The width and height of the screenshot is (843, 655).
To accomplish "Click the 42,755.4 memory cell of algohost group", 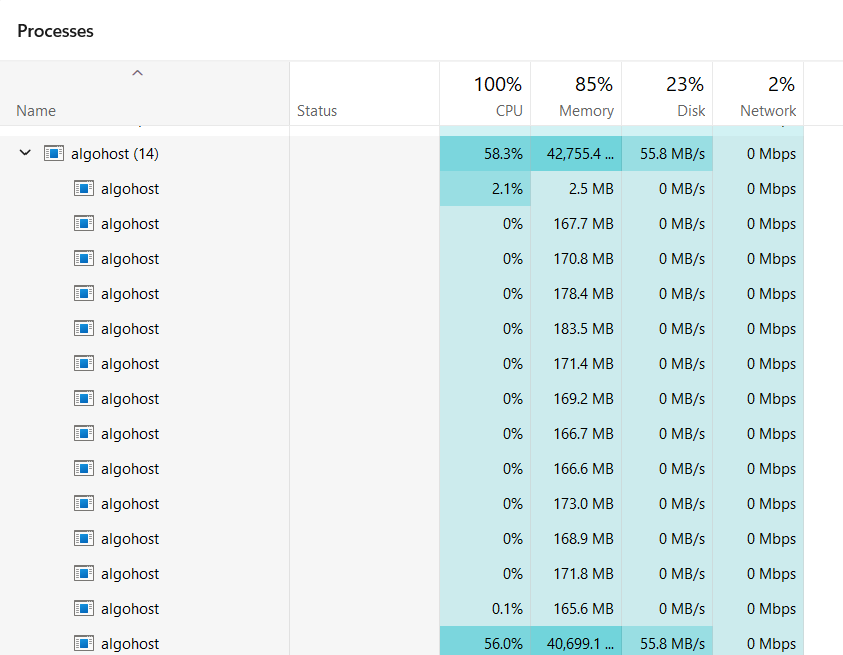I will pyautogui.click(x=576, y=154).
